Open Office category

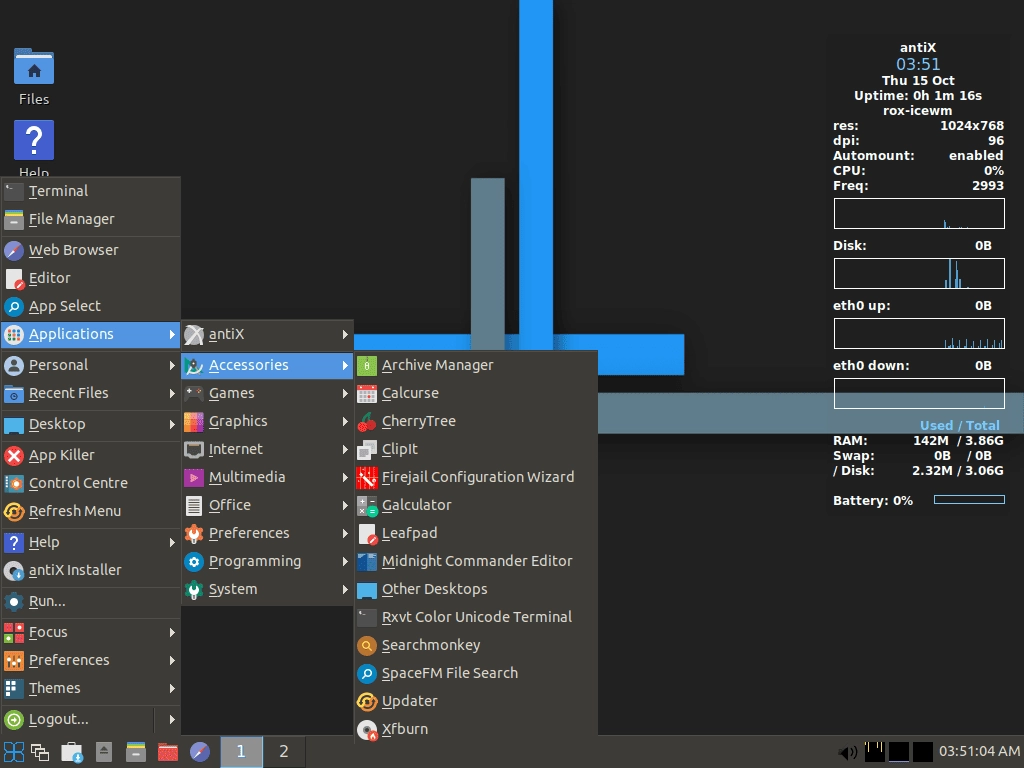click(x=267, y=506)
